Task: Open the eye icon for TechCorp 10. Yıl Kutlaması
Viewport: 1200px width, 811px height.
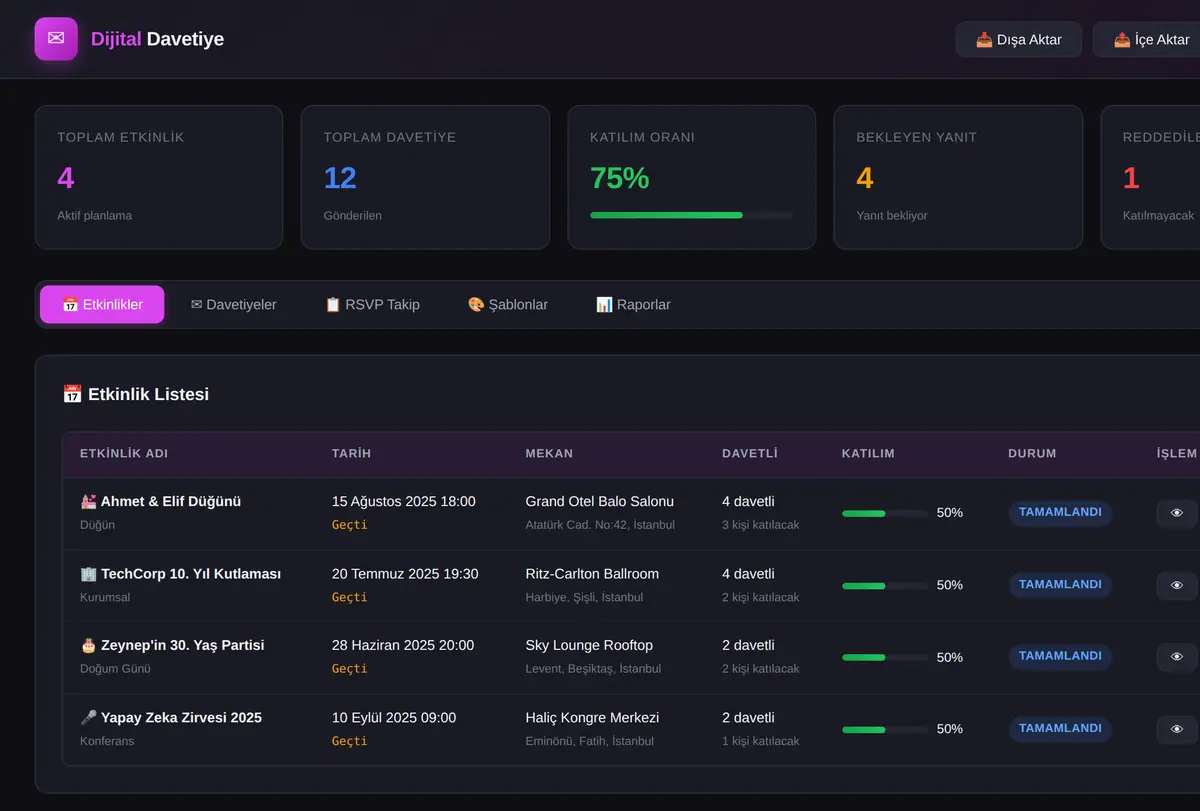Action: click(x=1177, y=585)
